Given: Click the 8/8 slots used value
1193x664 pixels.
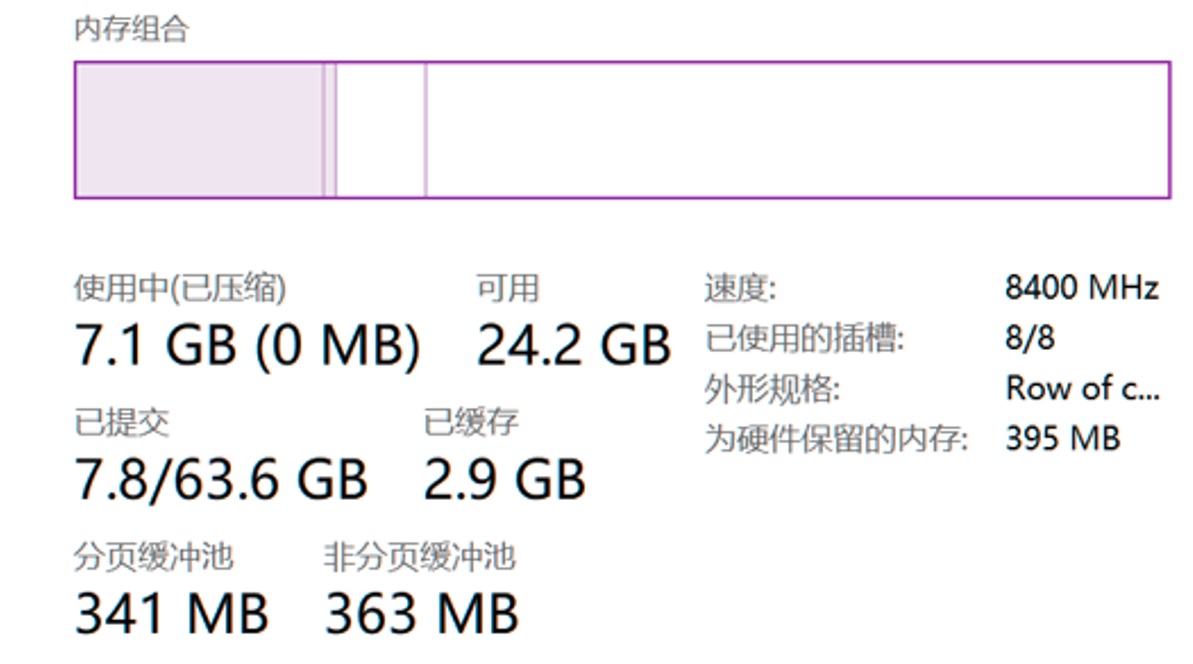Looking at the screenshot, I should [1032, 337].
